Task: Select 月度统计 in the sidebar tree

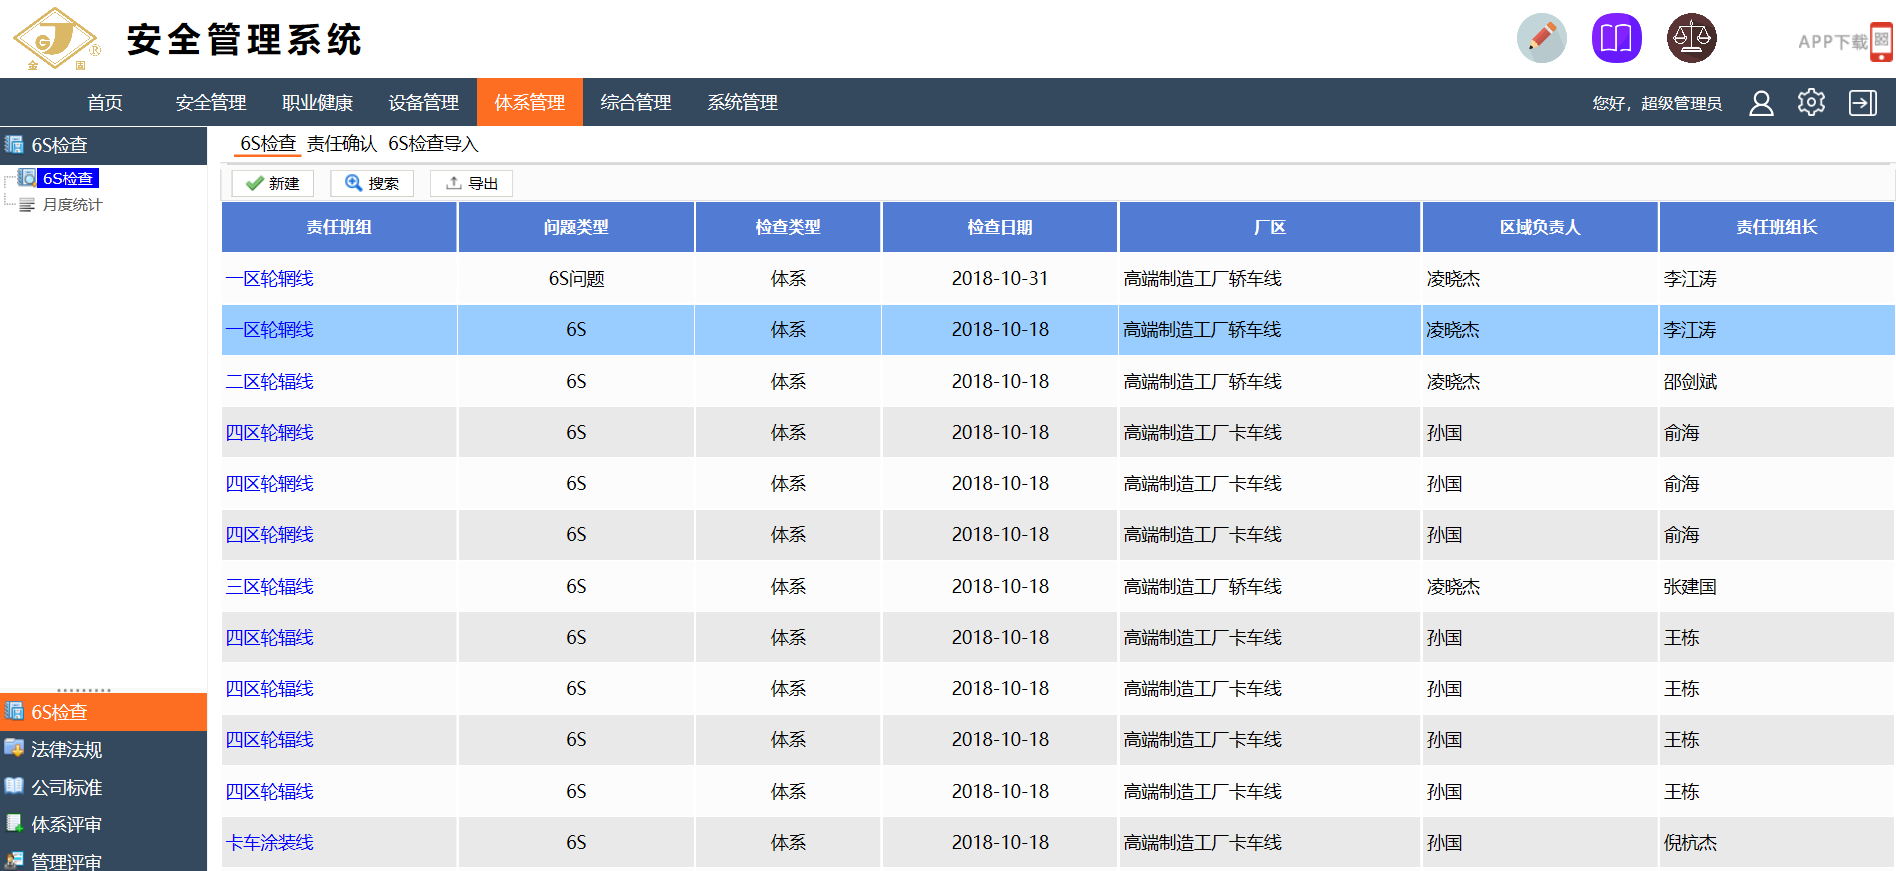Action: 72,205
